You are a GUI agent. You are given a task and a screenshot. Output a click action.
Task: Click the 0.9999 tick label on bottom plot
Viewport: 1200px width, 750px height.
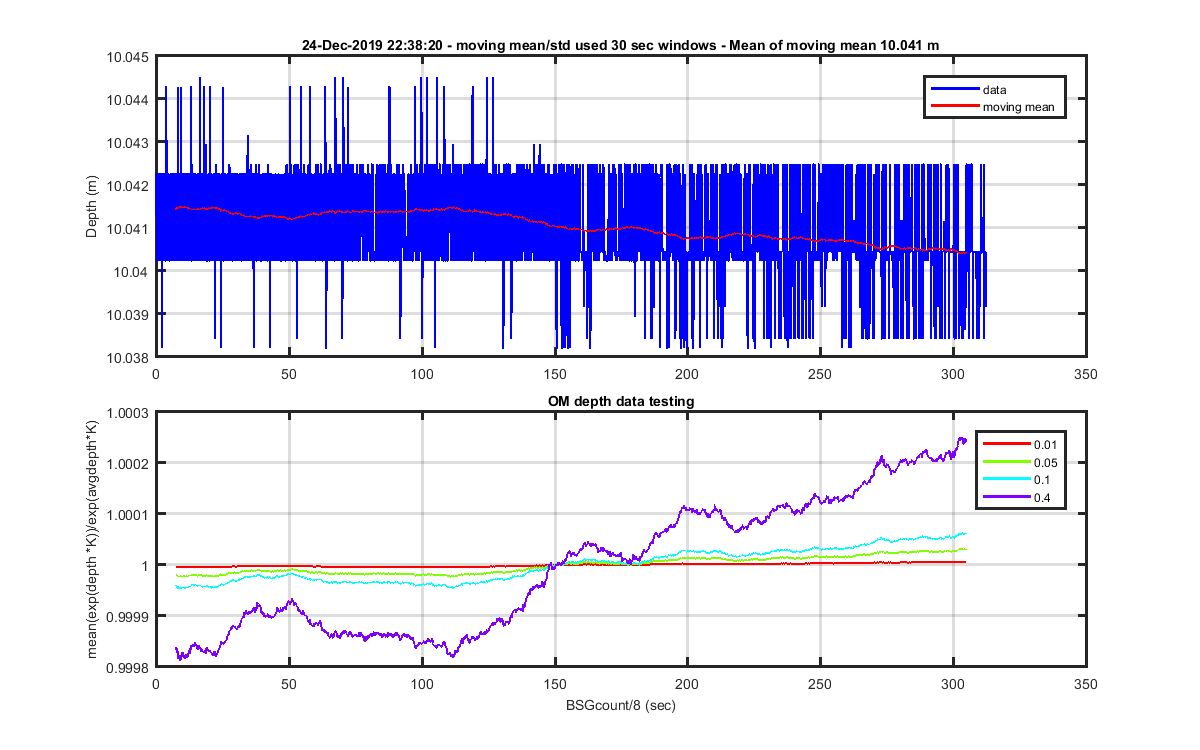coord(127,617)
